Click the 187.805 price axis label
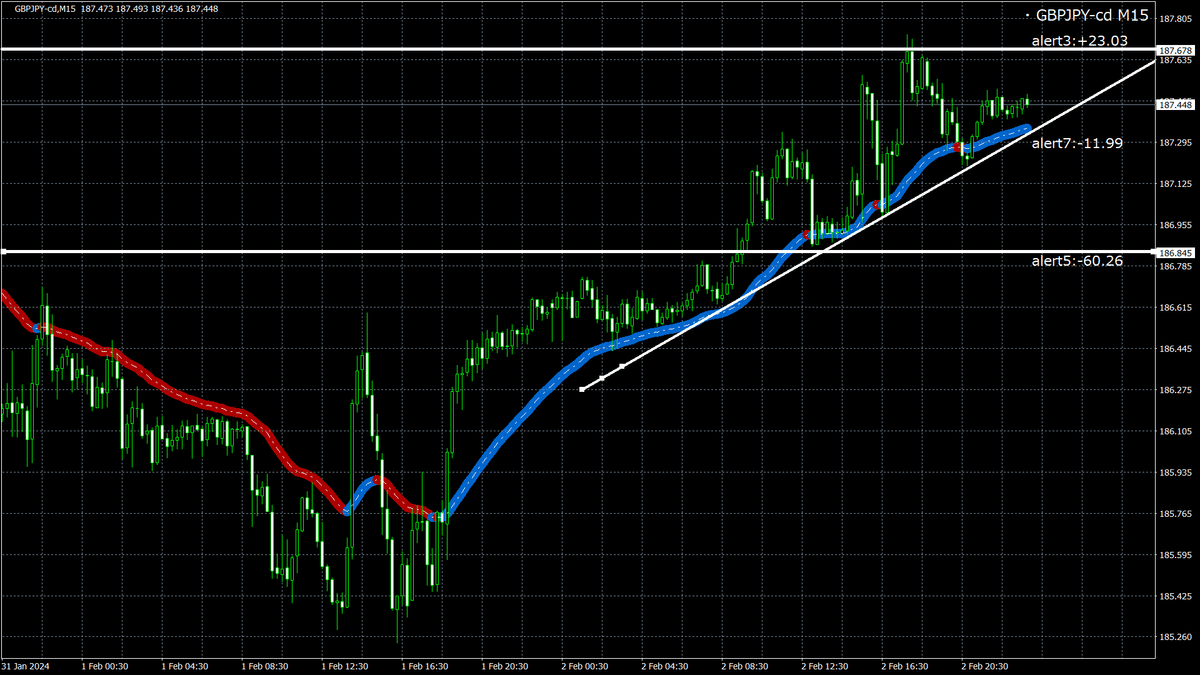 click(1175, 19)
